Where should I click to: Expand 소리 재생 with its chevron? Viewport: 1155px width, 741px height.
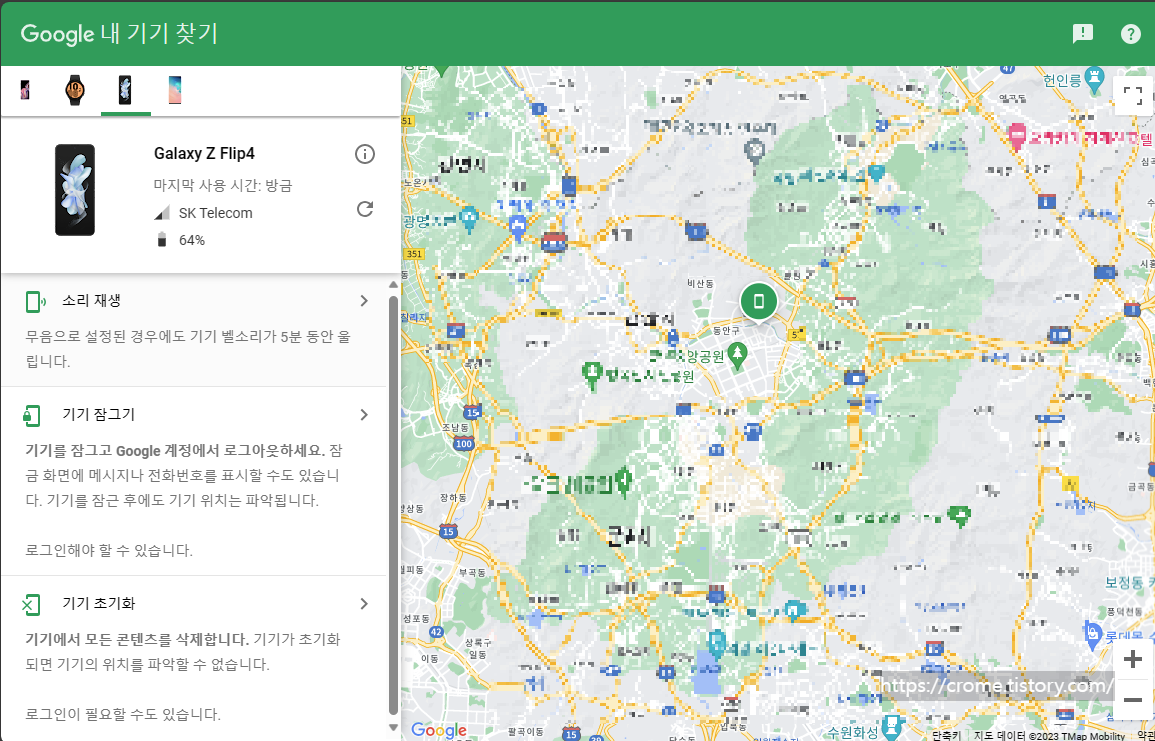(x=364, y=301)
